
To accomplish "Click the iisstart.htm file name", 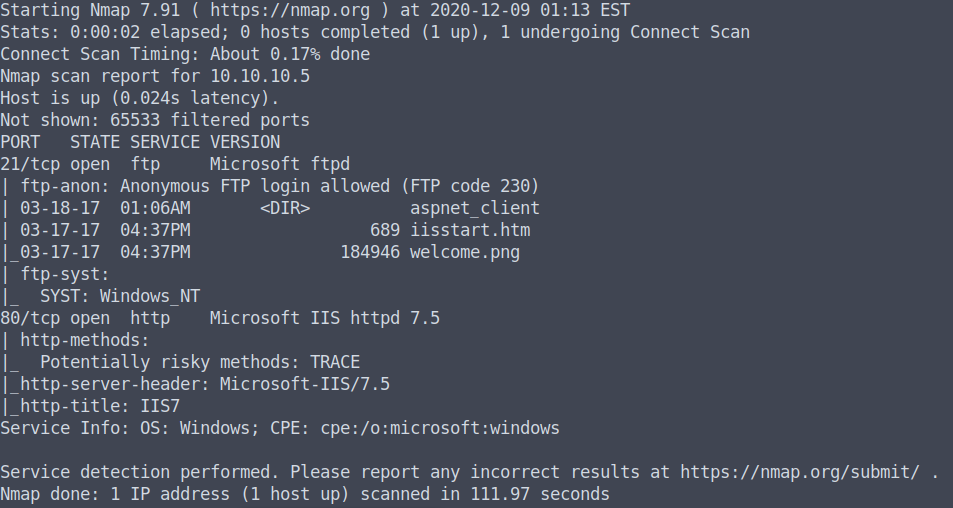I will (469, 230).
